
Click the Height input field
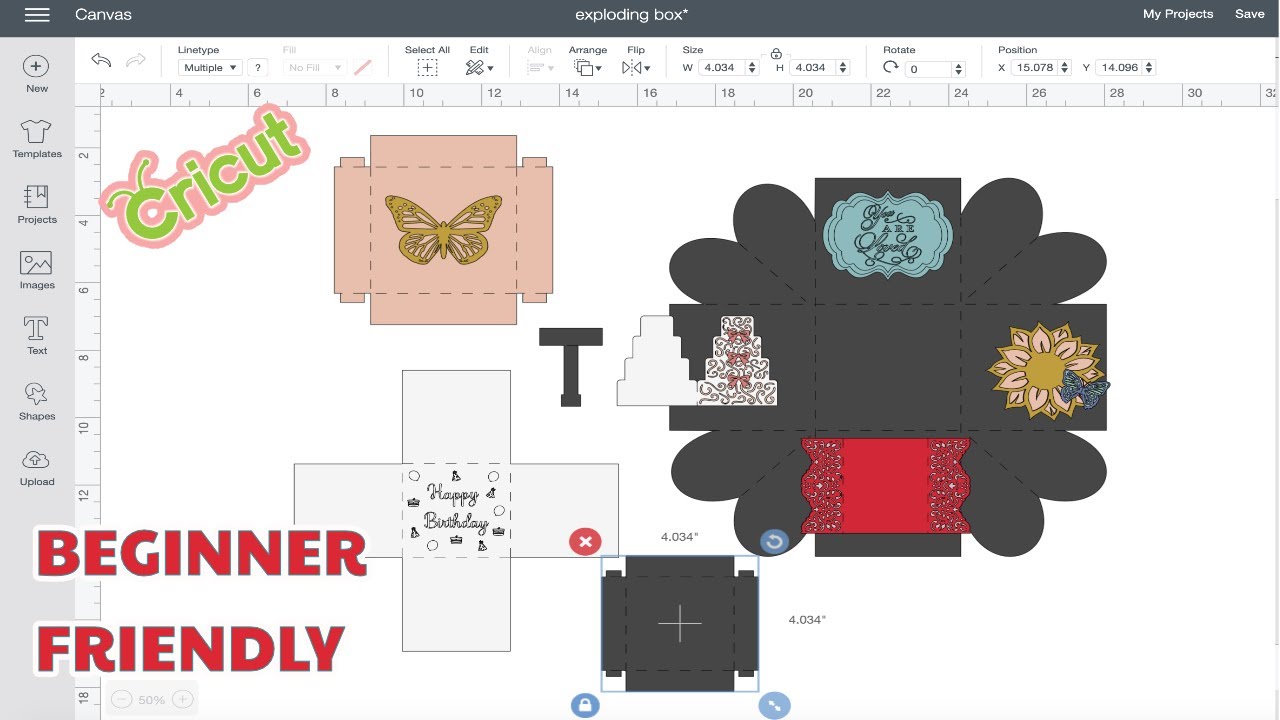click(812, 68)
